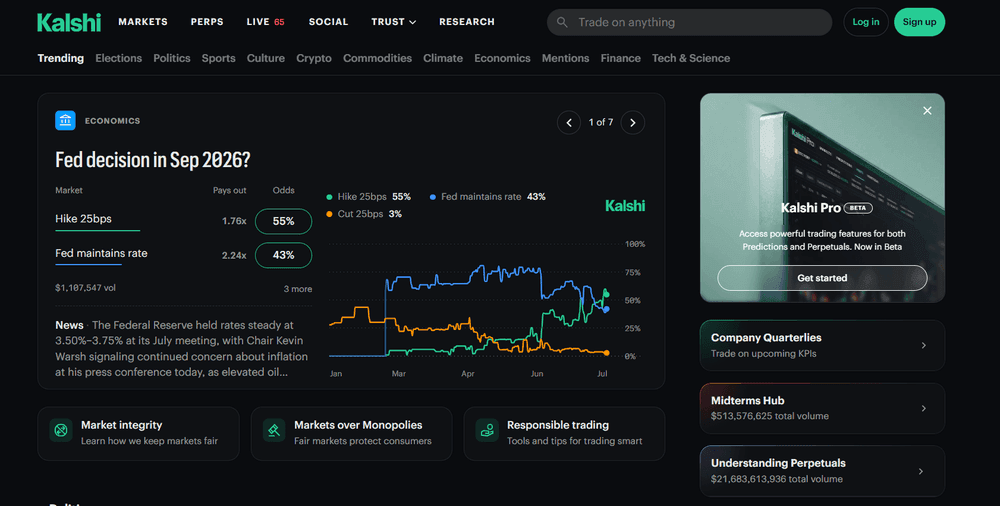1000x506 pixels.
Task: Toggle Fed maintains rate blue legend dot
Action: coord(432,197)
